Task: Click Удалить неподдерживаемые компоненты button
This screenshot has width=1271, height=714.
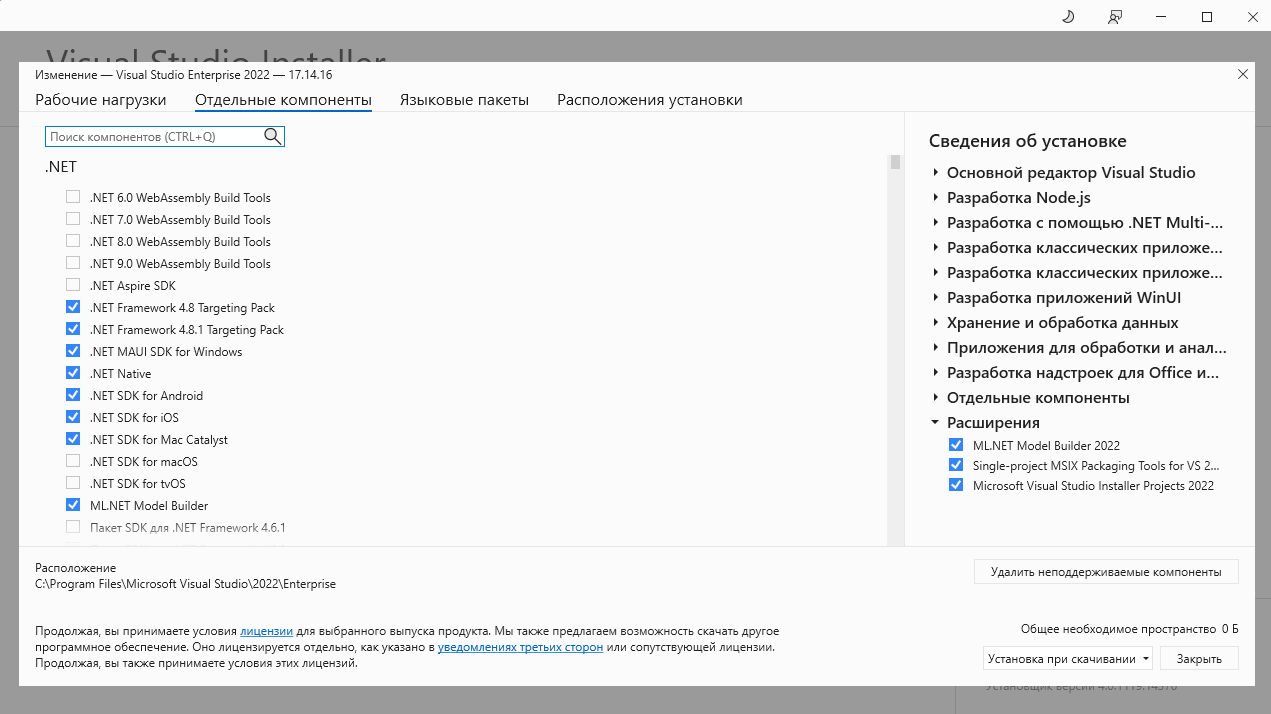Action: pos(1105,572)
